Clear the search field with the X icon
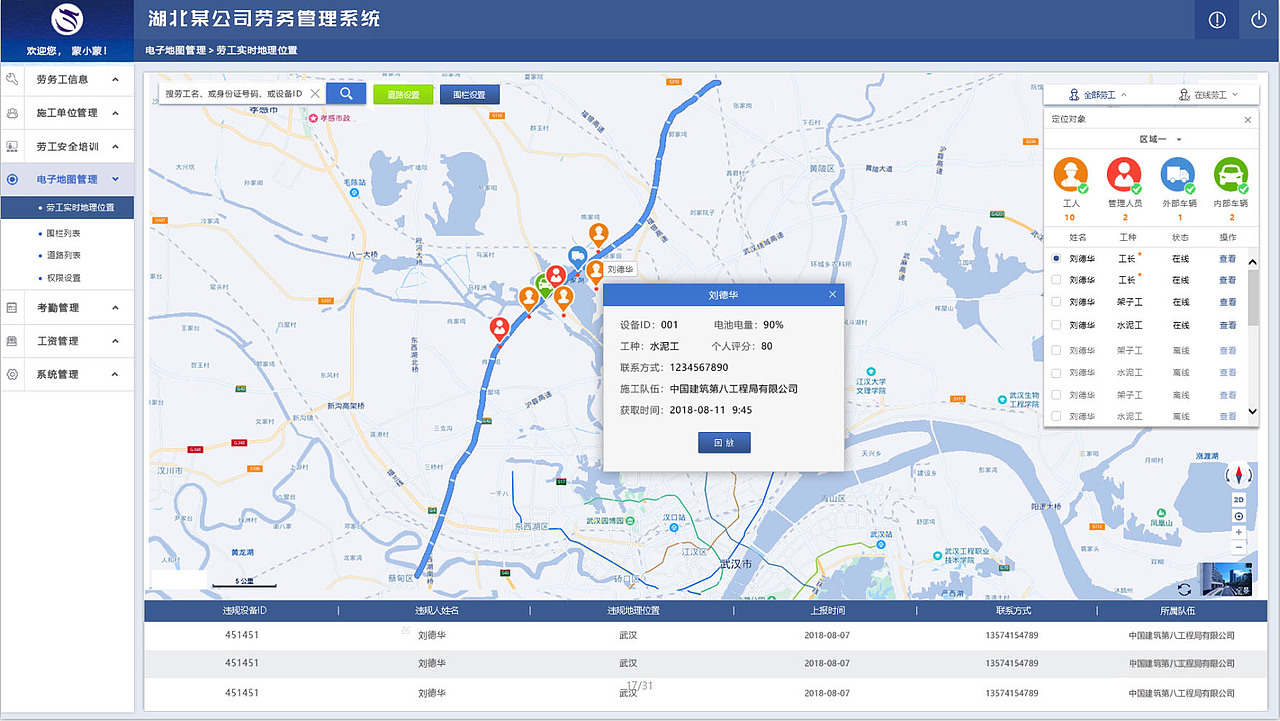The height and width of the screenshot is (721, 1280). tap(314, 94)
